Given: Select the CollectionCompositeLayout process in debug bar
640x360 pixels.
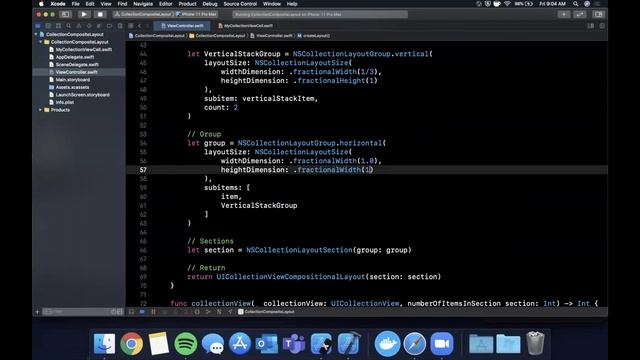Looking at the screenshot, I should [266, 312].
